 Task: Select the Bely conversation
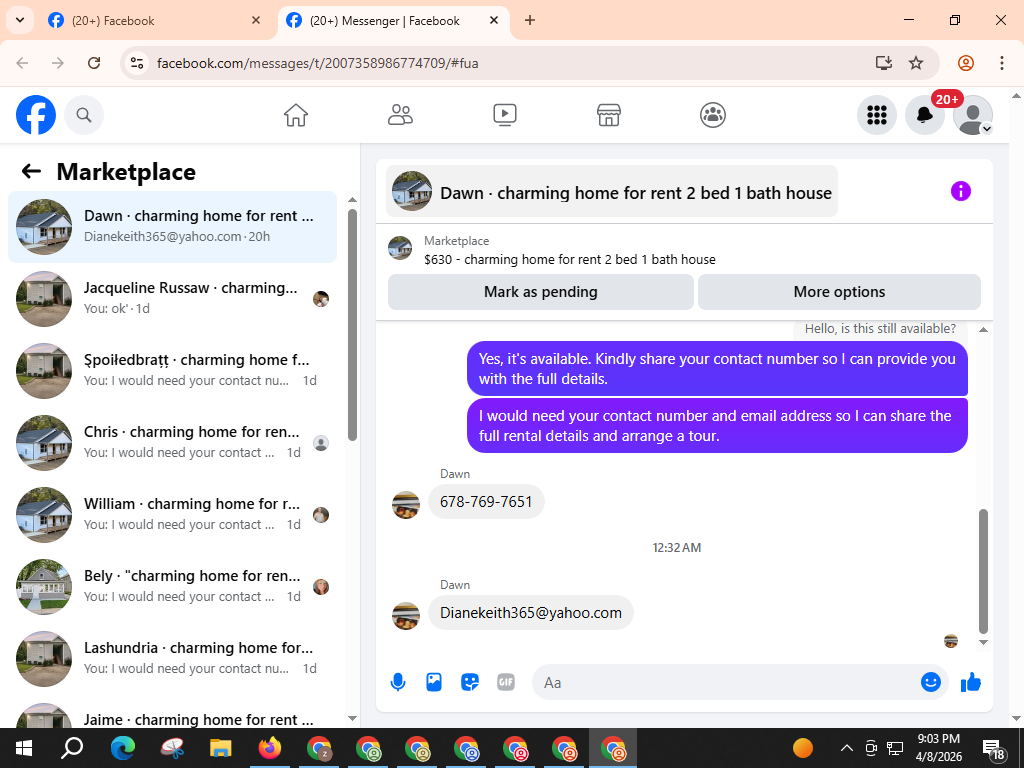pos(172,586)
